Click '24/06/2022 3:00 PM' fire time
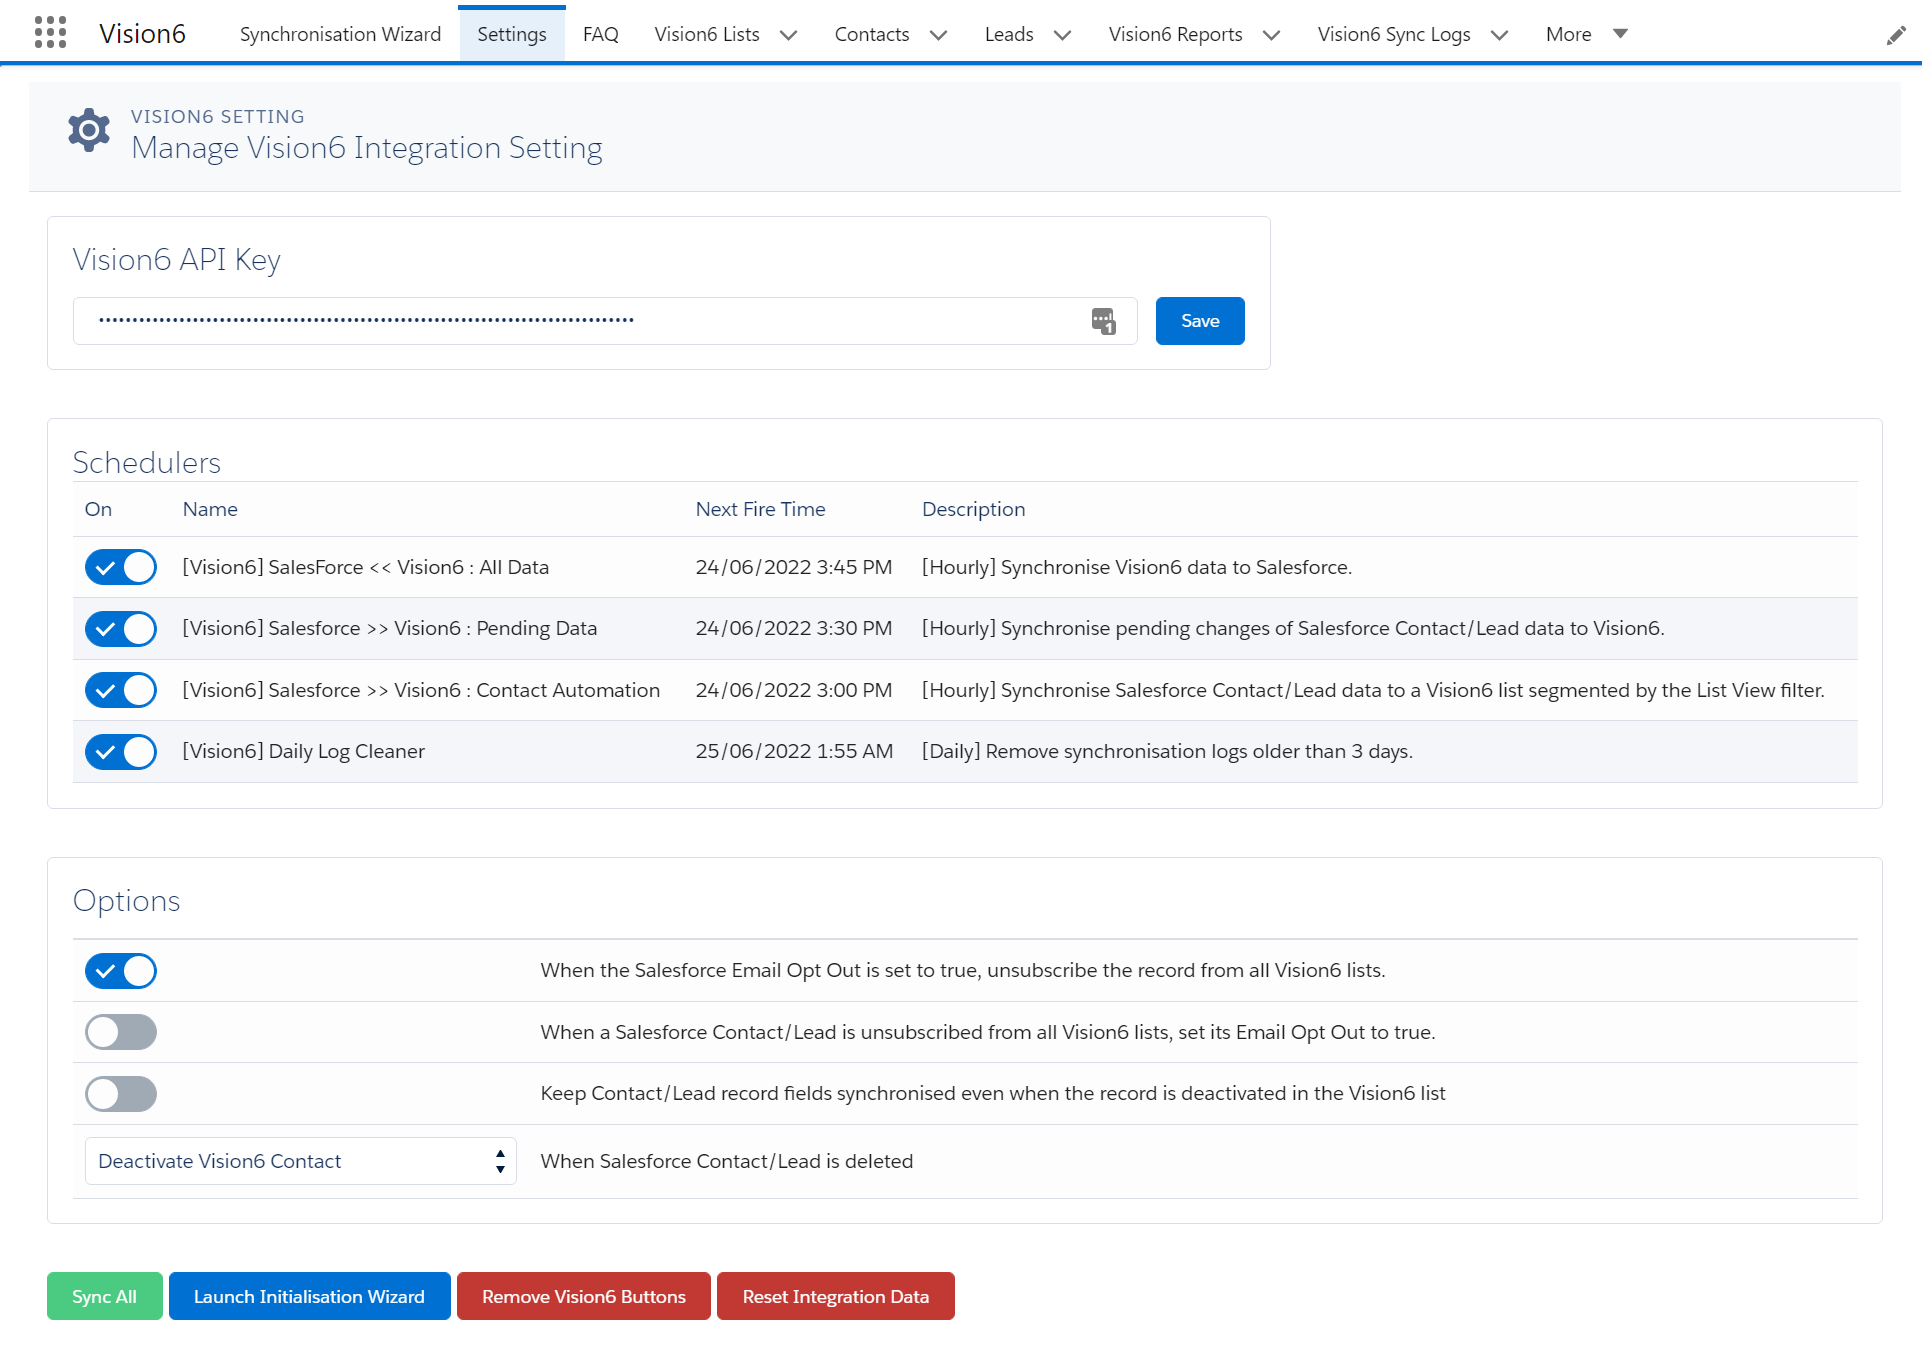The width and height of the screenshot is (1922, 1345). pyautogui.click(x=794, y=690)
